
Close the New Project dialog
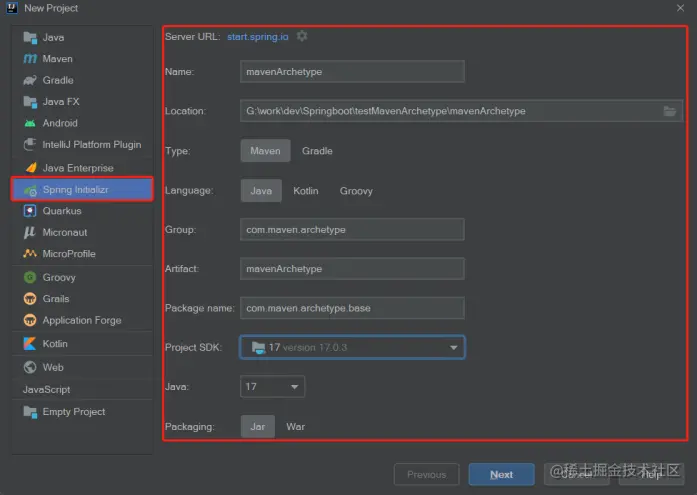pyautogui.click(x=680, y=8)
